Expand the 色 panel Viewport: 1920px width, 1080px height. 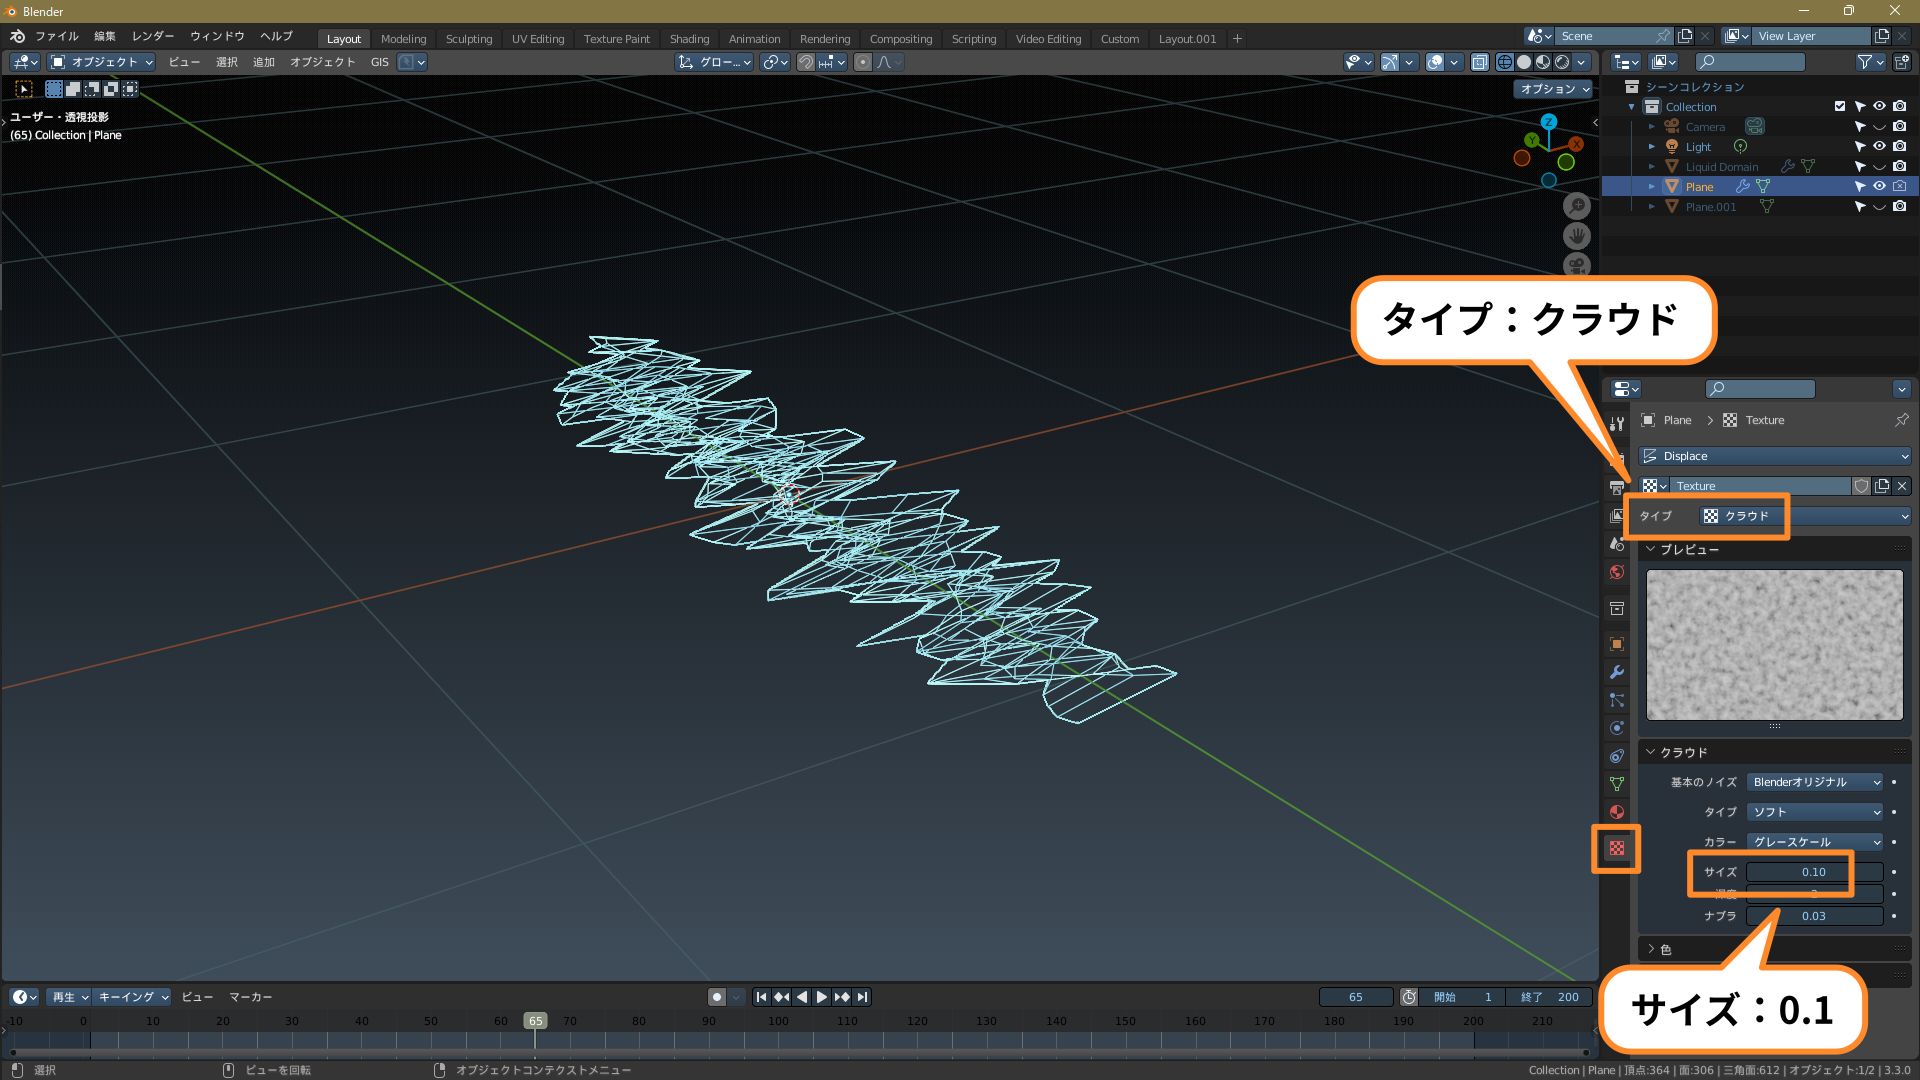coord(1665,949)
